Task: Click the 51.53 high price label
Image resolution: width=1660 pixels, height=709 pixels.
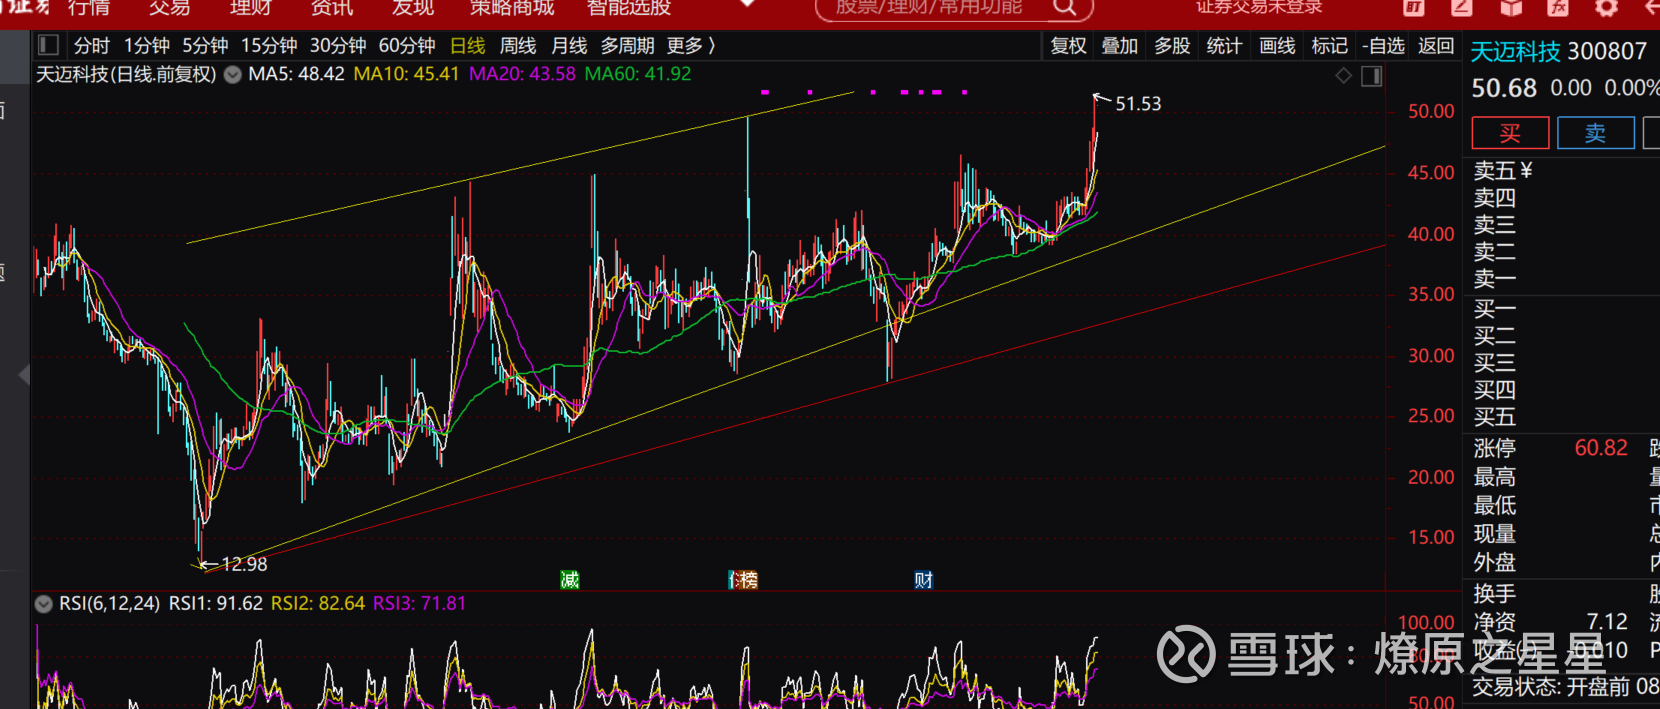Action: point(1138,104)
